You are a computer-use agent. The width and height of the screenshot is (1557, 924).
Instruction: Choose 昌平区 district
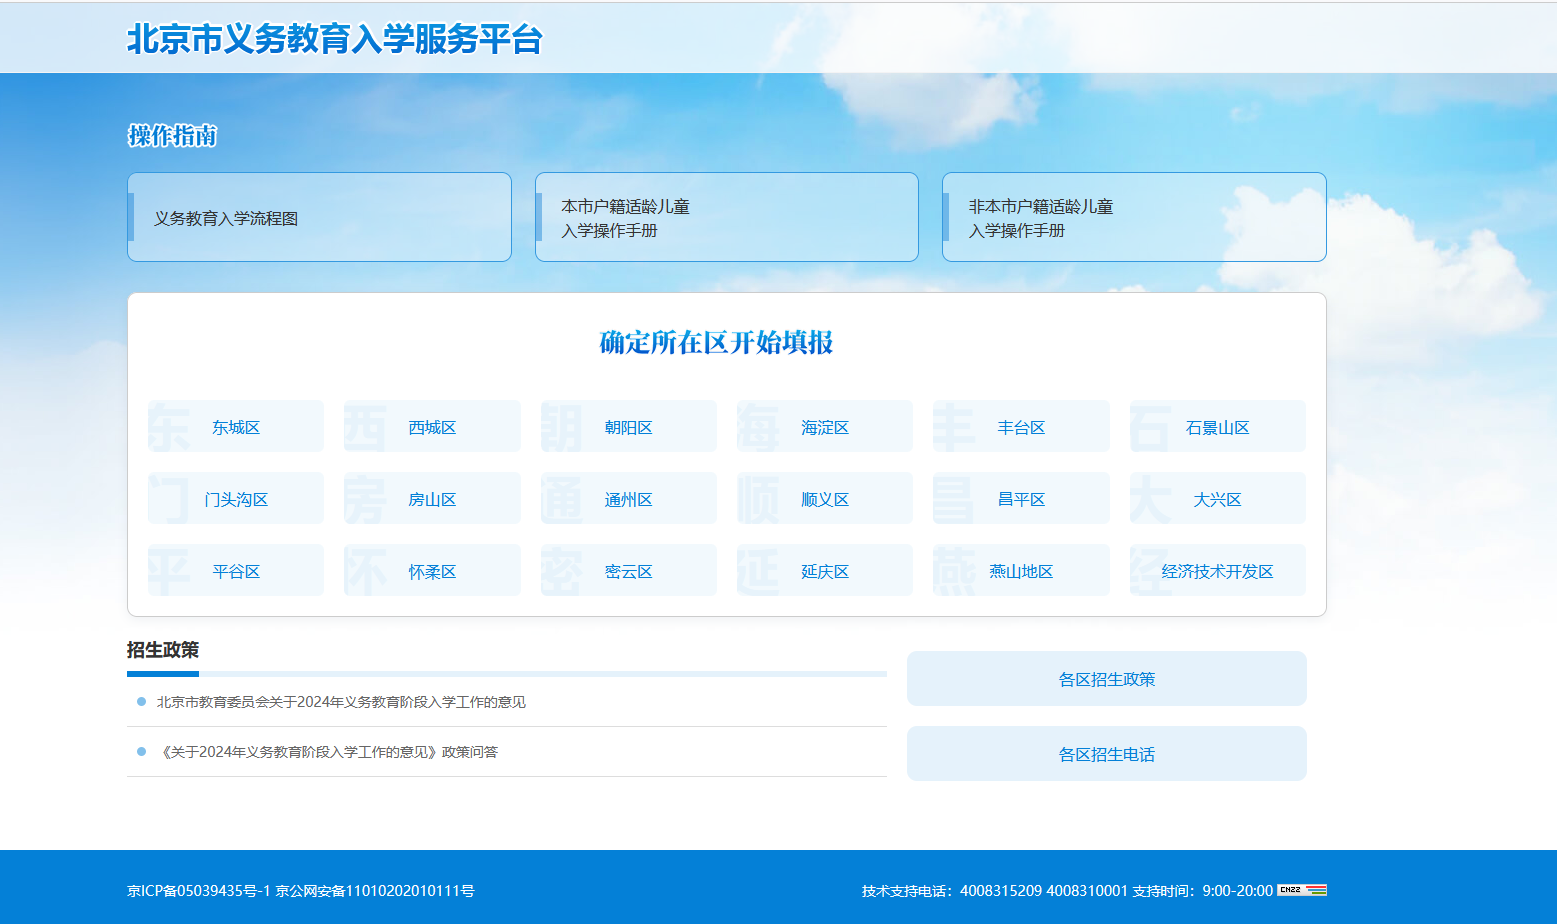(1021, 499)
